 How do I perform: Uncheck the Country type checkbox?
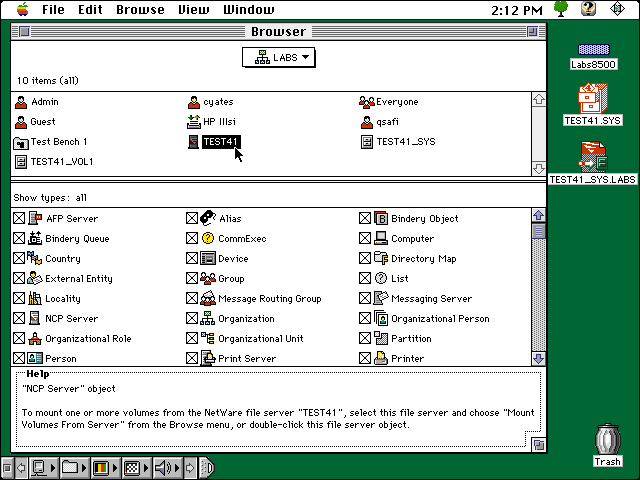point(19,258)
